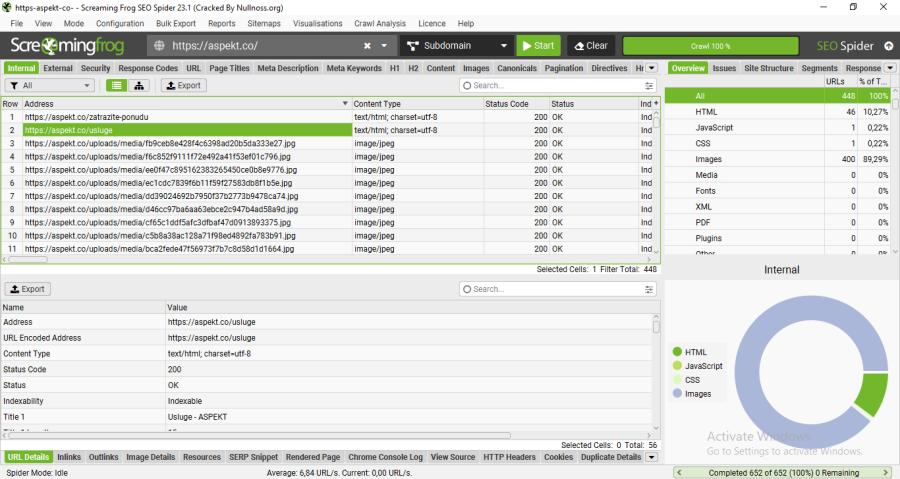Image resolution: width=900 pixels, height=479 pixels.
Task: Click the SEO Spider upload arrow icon
Action: [889, 46]
